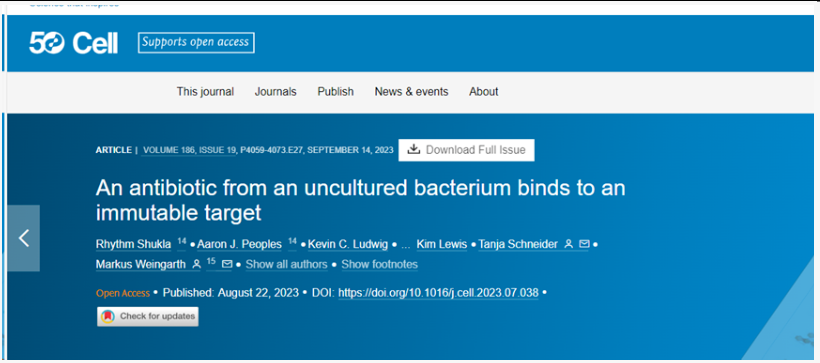This screenshot has height=363, width=820.
Task: Click Supports open access badge
Action: pos(196,42)
